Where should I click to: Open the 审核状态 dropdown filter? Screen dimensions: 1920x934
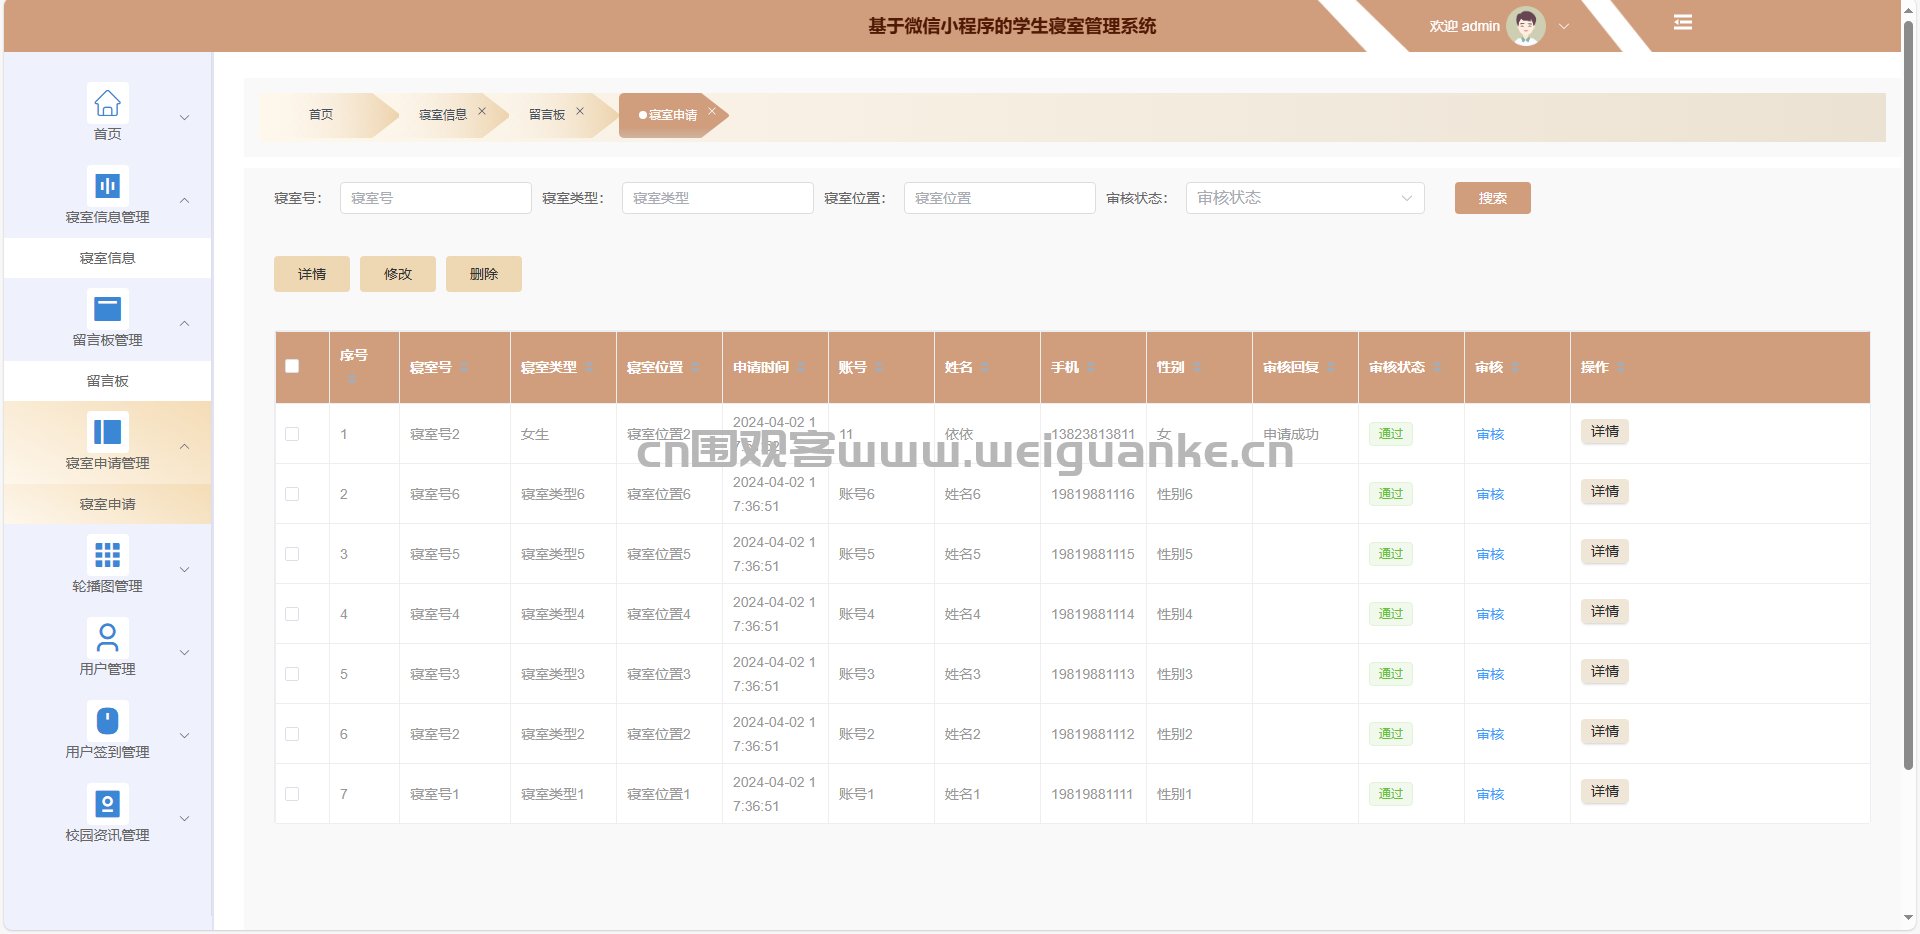point(1304,198)
